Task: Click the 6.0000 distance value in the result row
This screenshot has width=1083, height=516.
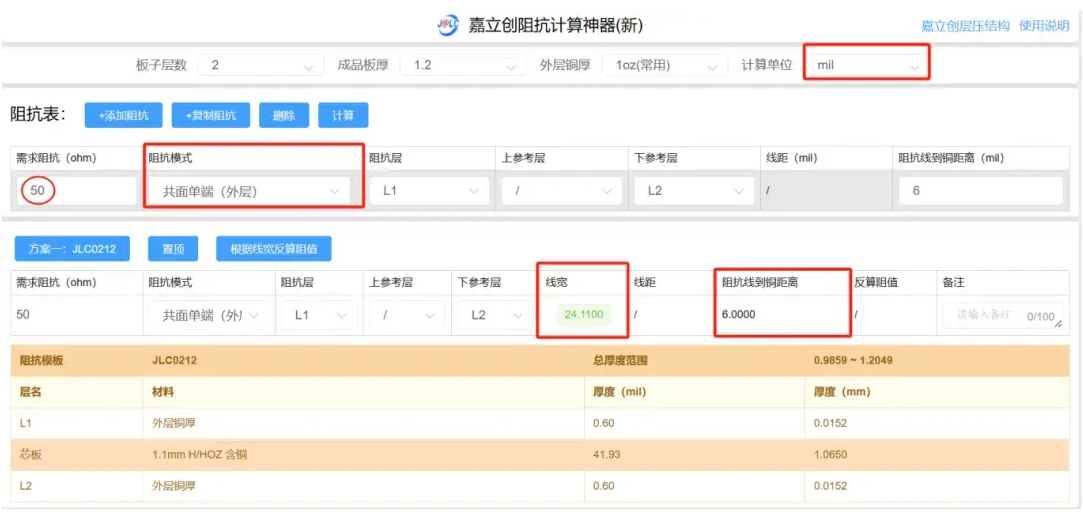Action: [738, 315]
